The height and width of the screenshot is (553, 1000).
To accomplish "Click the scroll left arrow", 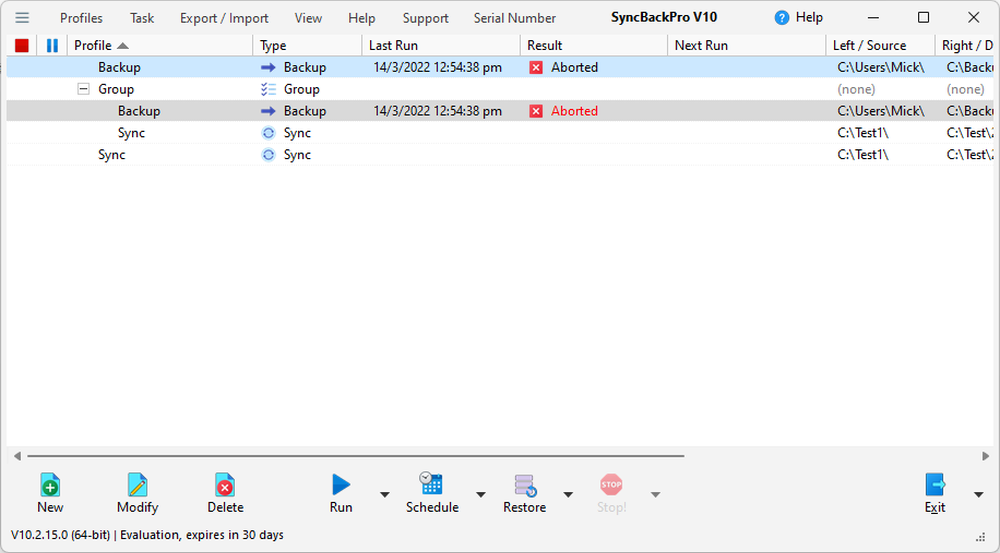I will point(17,456).
